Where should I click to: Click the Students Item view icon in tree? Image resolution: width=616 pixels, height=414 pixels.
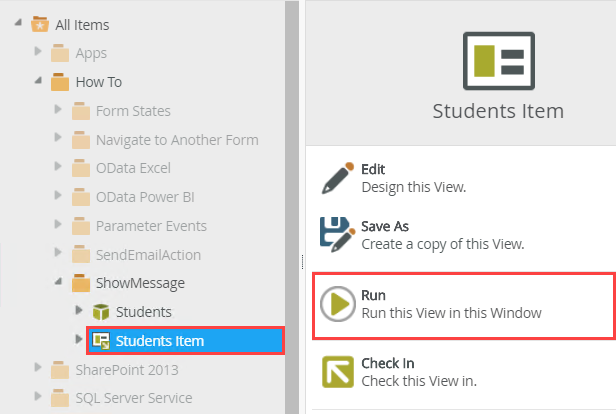tap(101, 341)
